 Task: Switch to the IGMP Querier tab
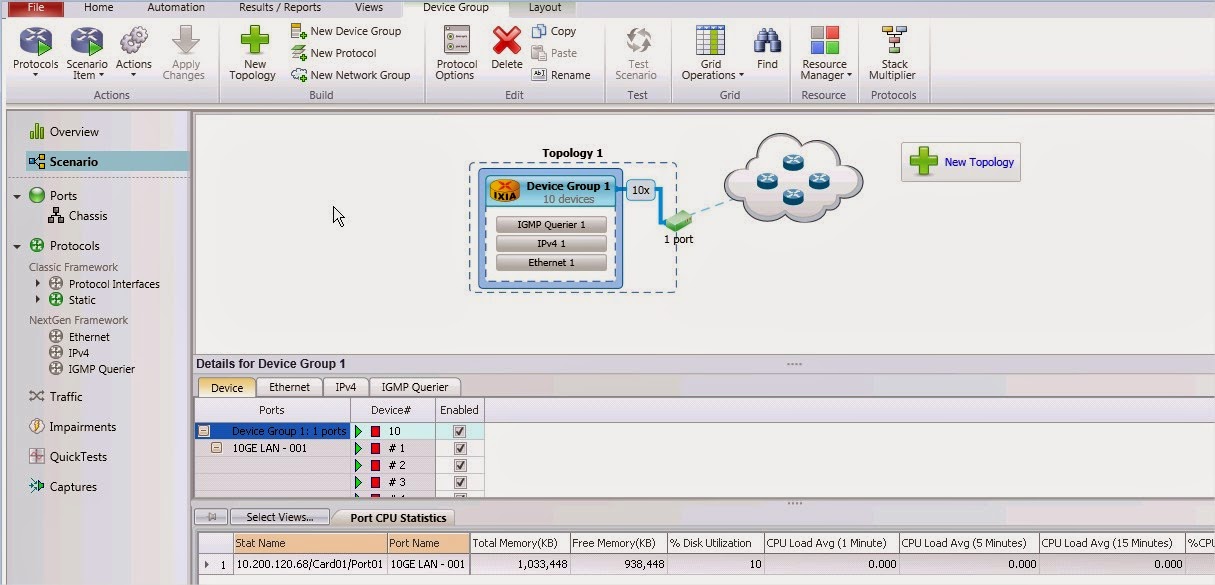pos(414,387)
